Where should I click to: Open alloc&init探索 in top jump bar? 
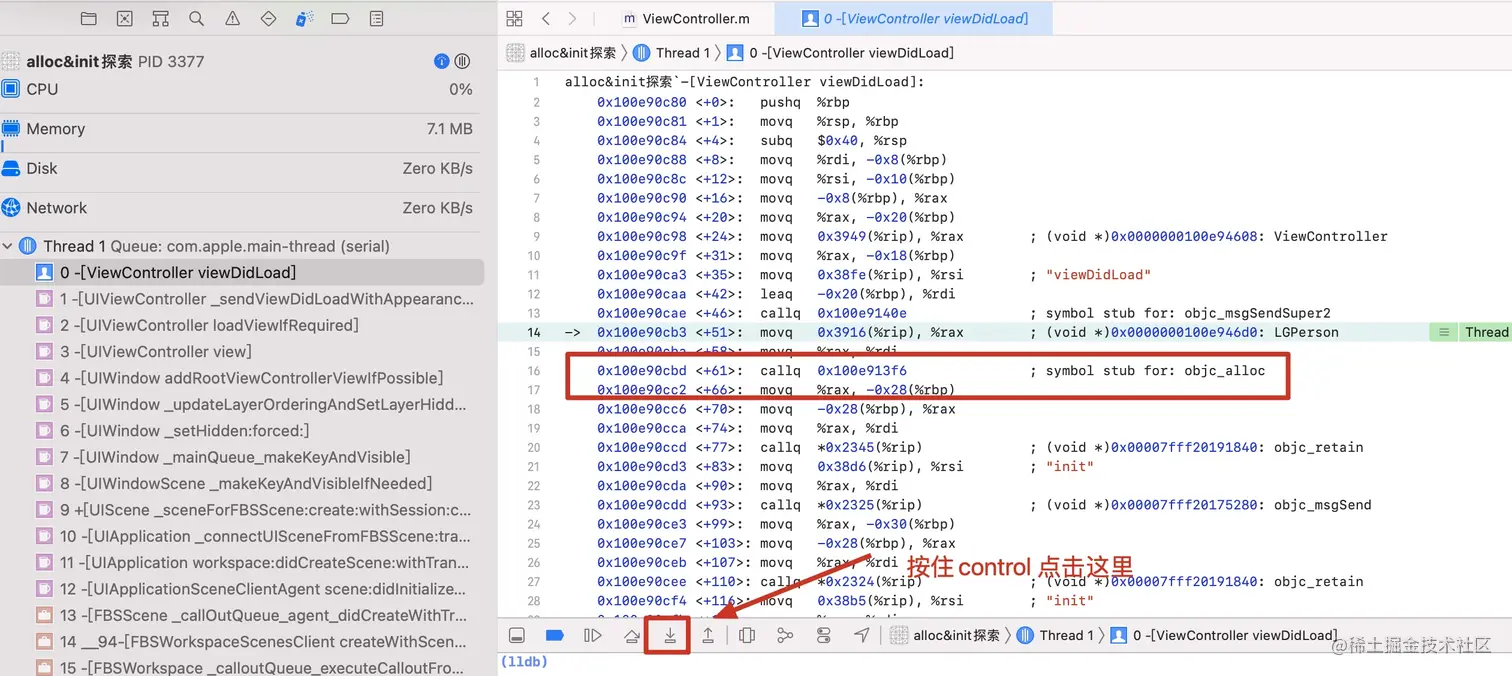561,53
